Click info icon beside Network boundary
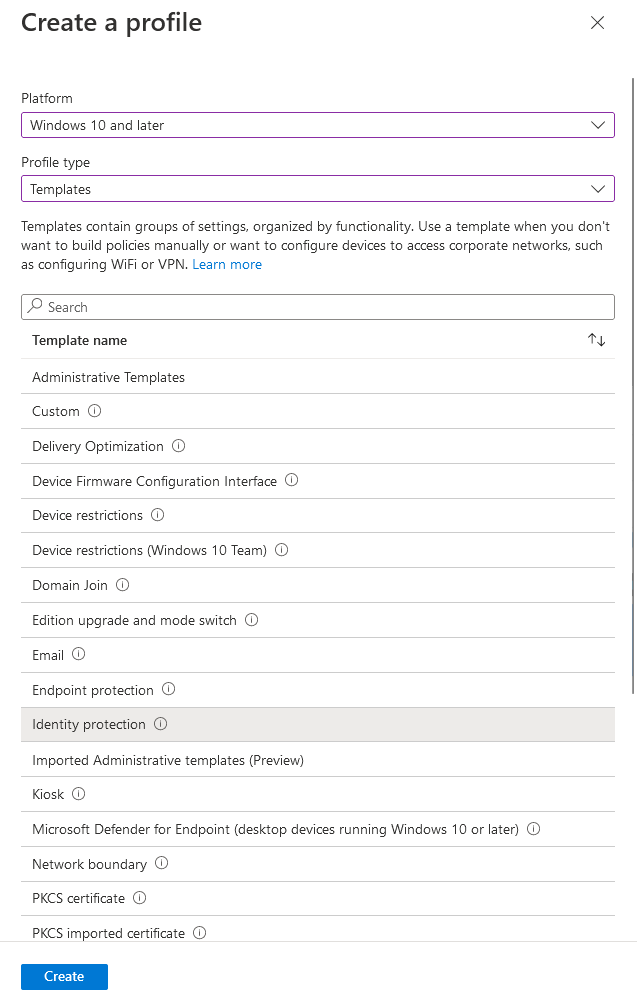This screenshot has width=637, height=998. (x=162, y=864)
